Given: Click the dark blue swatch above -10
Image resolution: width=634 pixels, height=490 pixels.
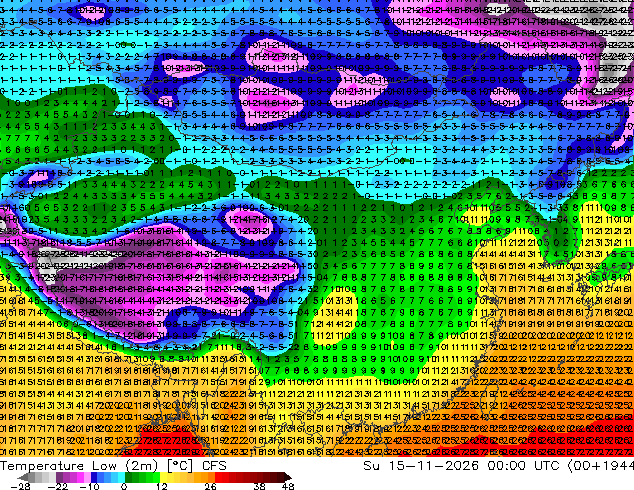Looking at the screenshot, I should click(x=94, y=477).
